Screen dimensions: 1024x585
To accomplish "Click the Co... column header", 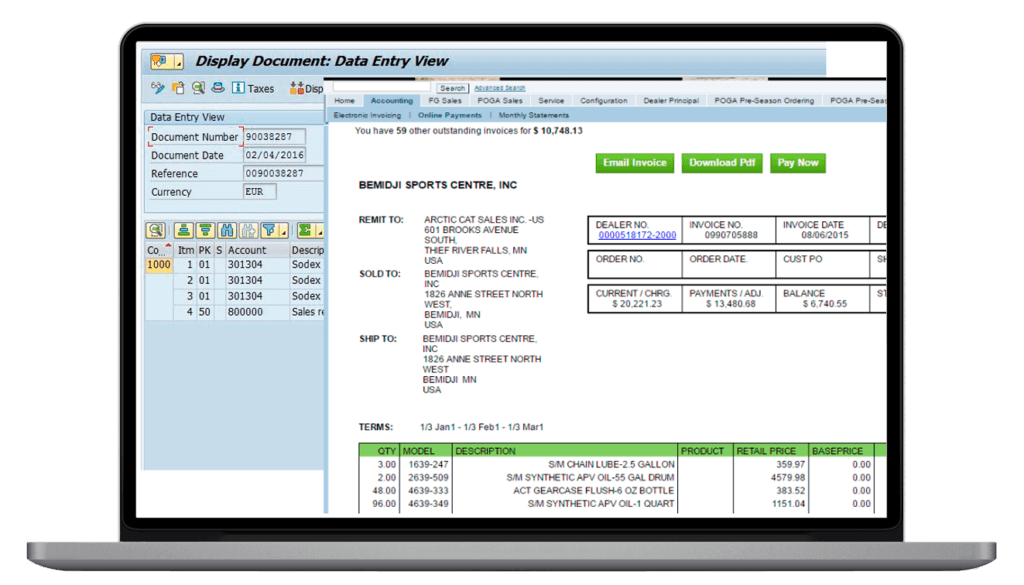I will [x=159, y=250].
